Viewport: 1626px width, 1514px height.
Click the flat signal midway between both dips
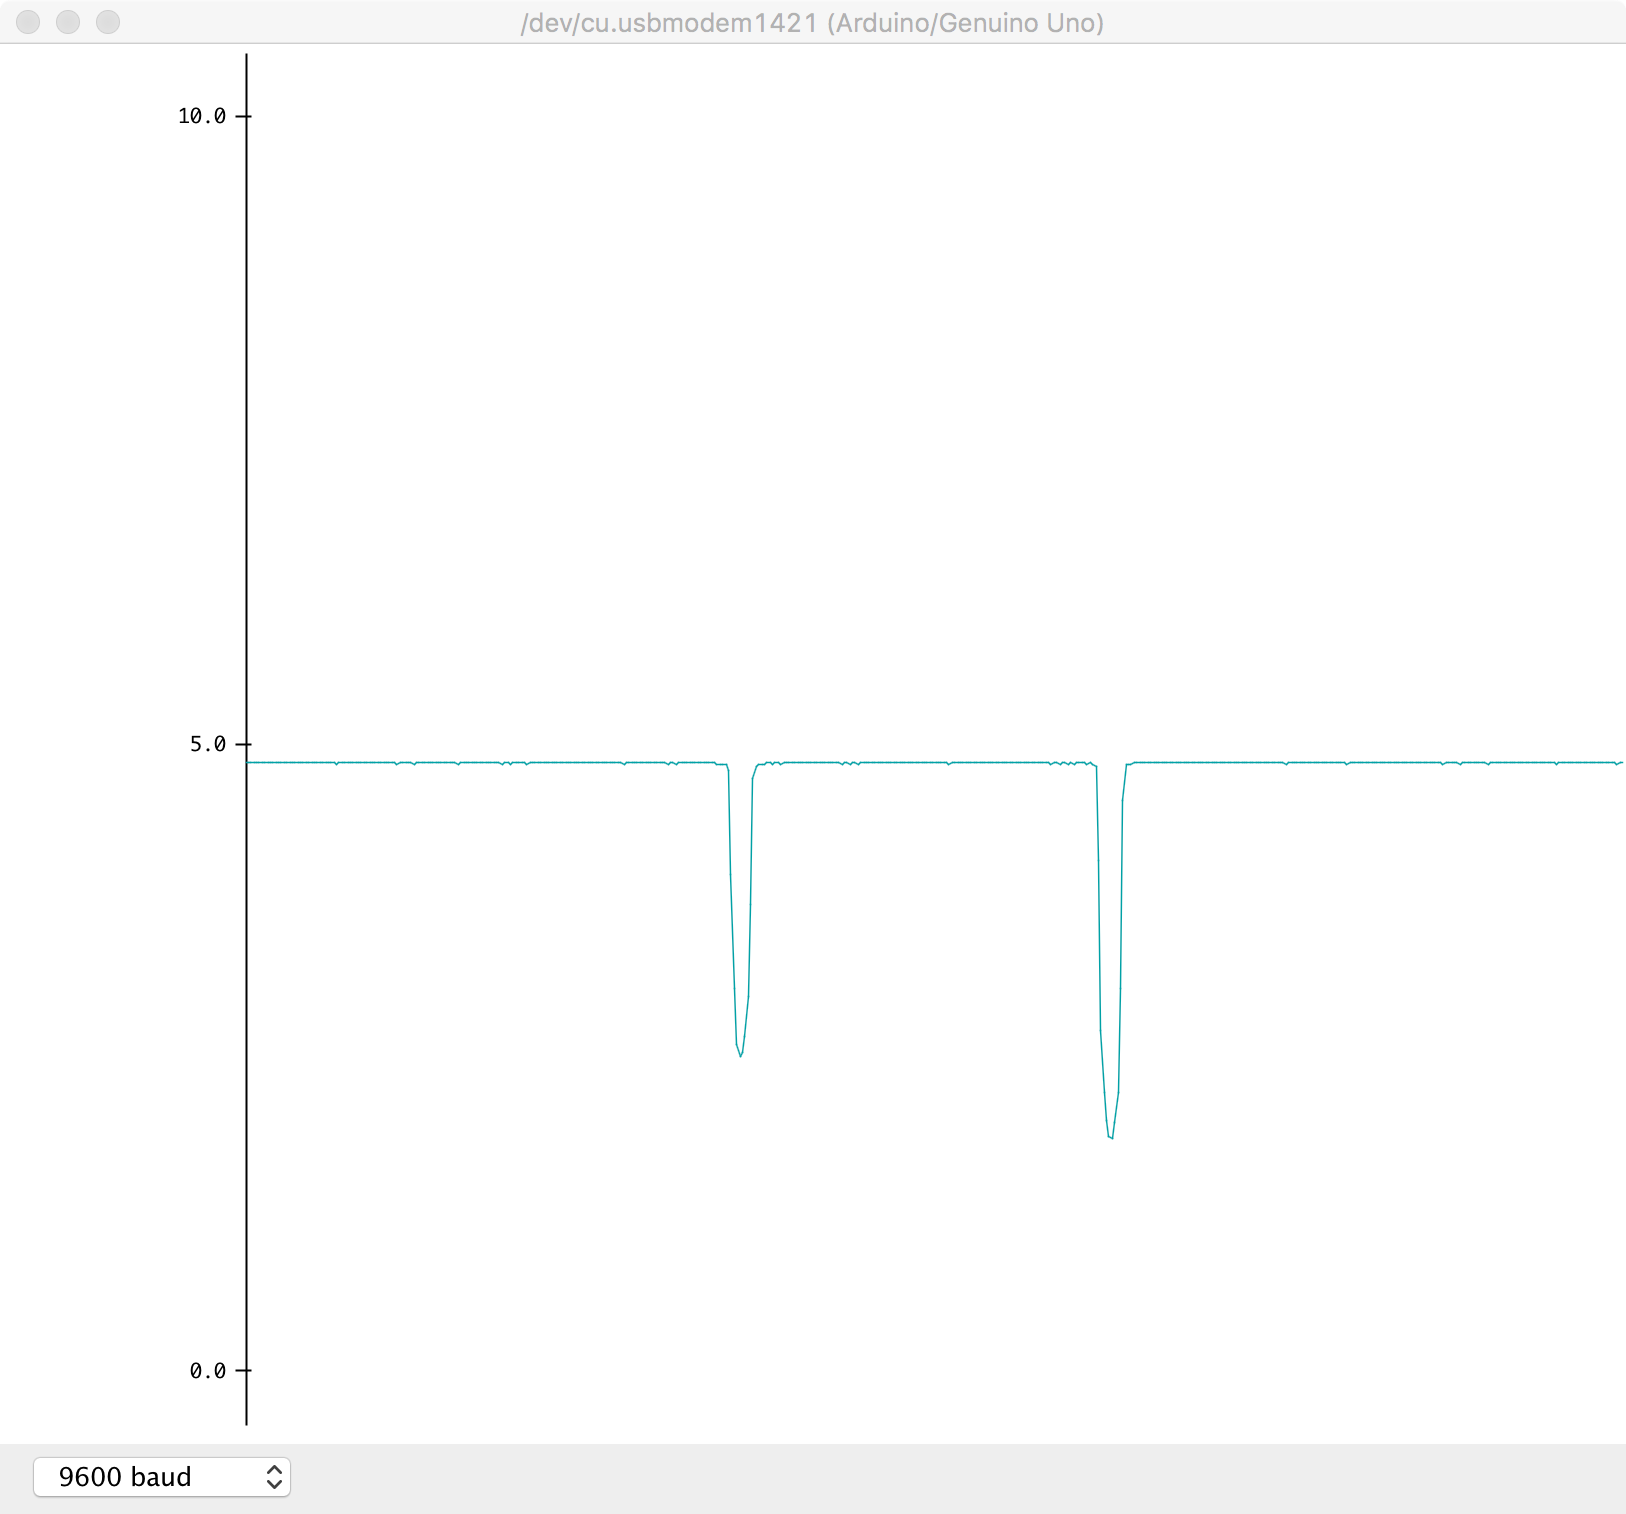[x=925, y=762]
